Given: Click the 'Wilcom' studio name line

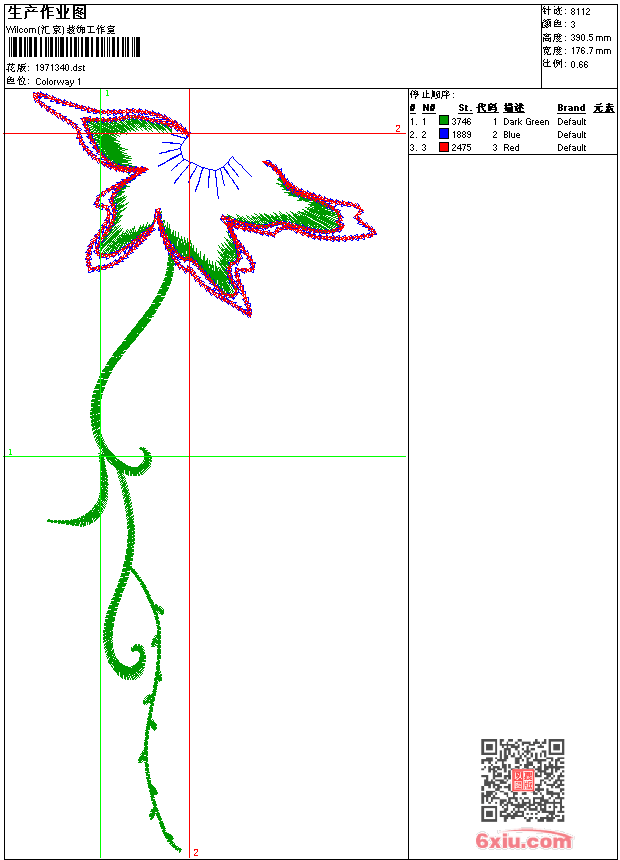Looking at the screenshot, I should point(61,30).
